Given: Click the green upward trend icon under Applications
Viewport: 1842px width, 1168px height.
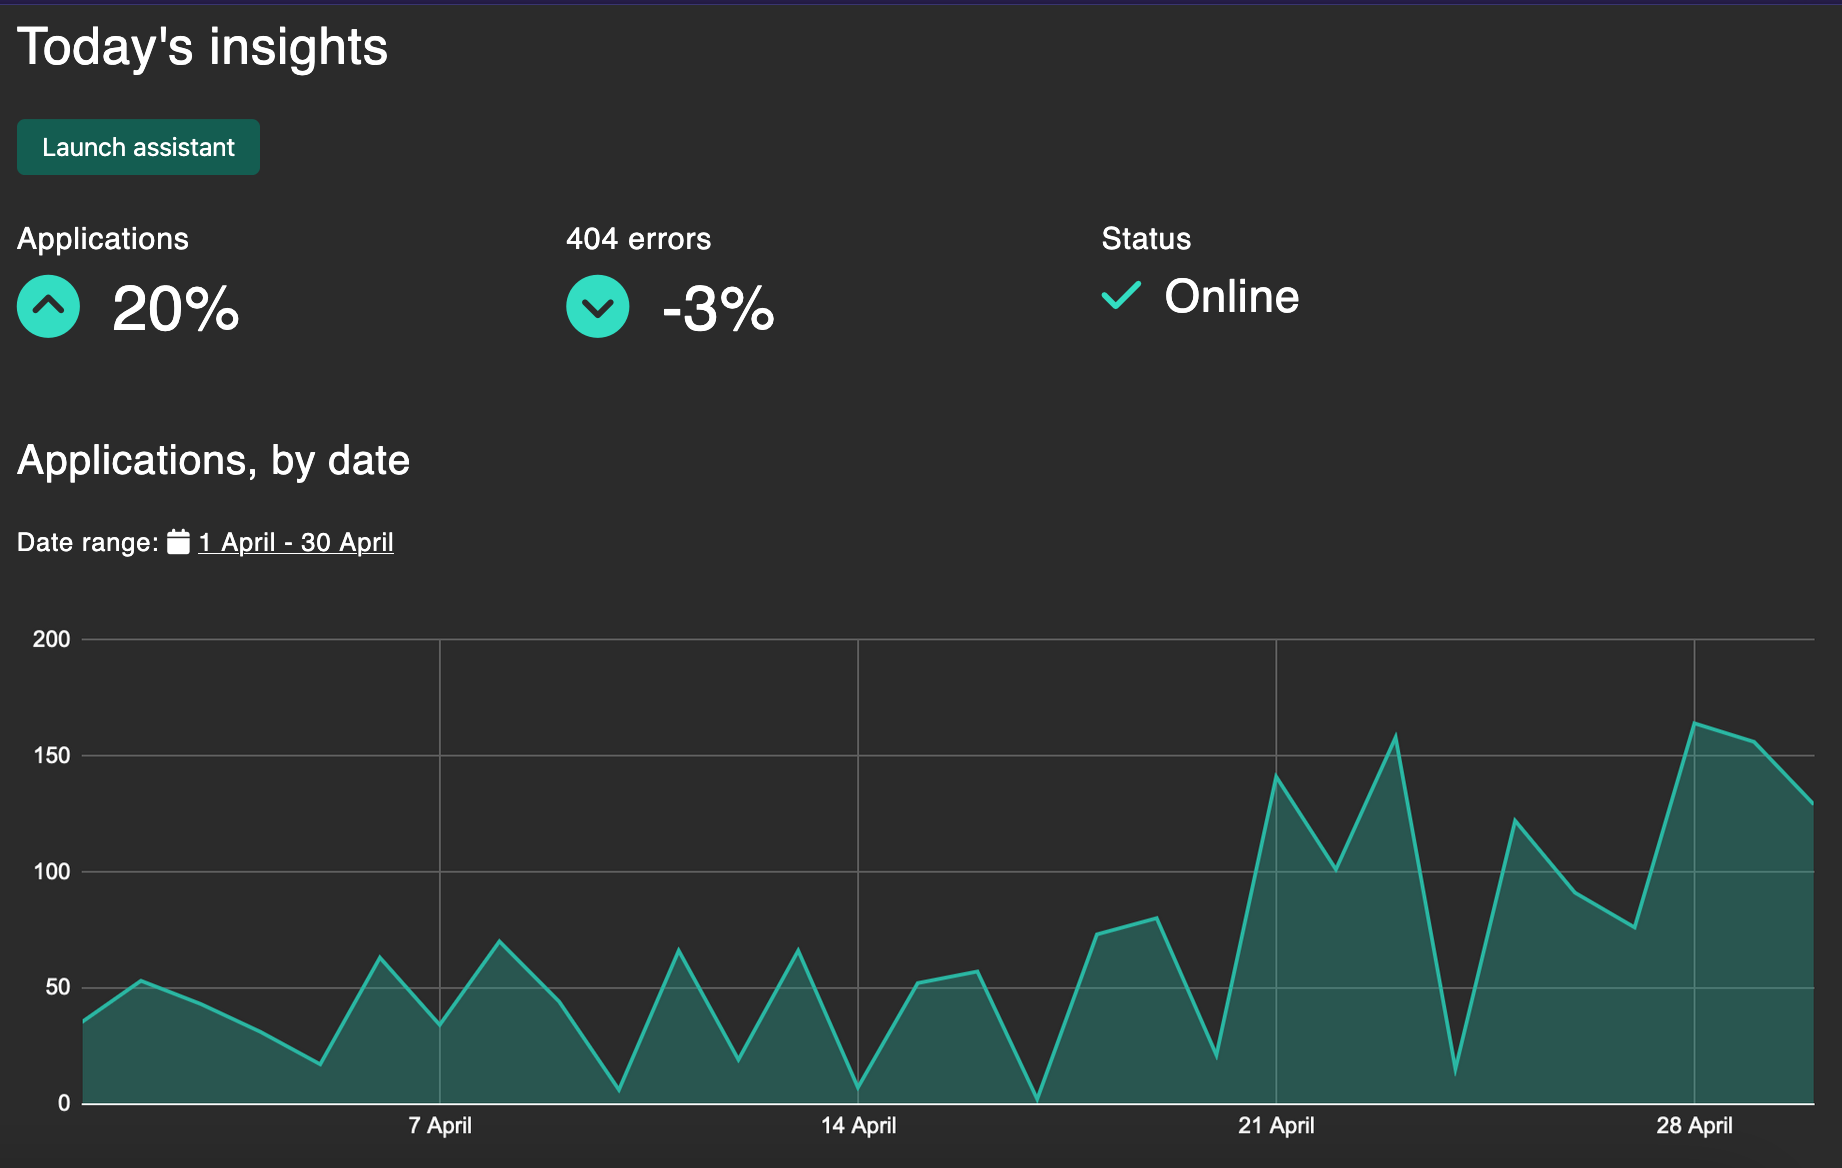Looking at the screenshot, I should [47, 306].
